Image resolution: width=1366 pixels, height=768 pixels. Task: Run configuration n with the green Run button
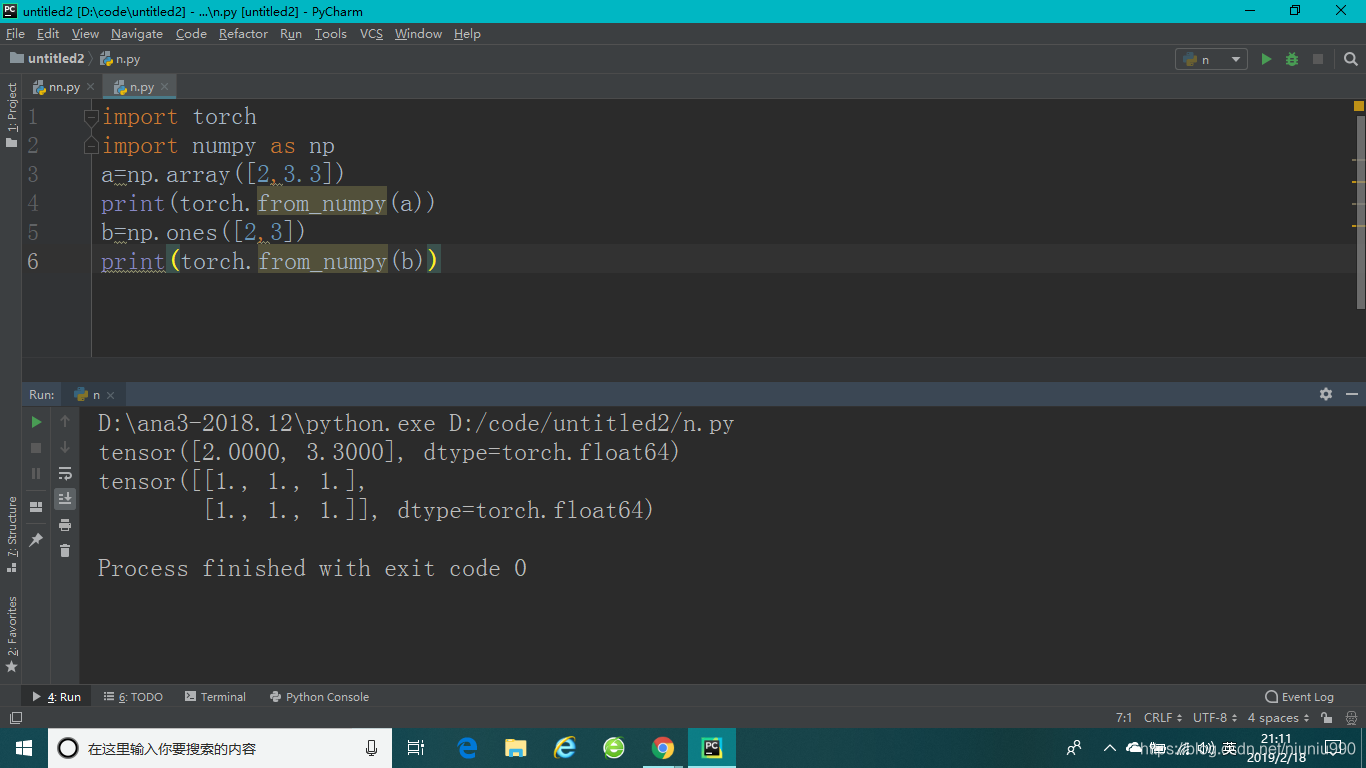[x=1266, y=59]
